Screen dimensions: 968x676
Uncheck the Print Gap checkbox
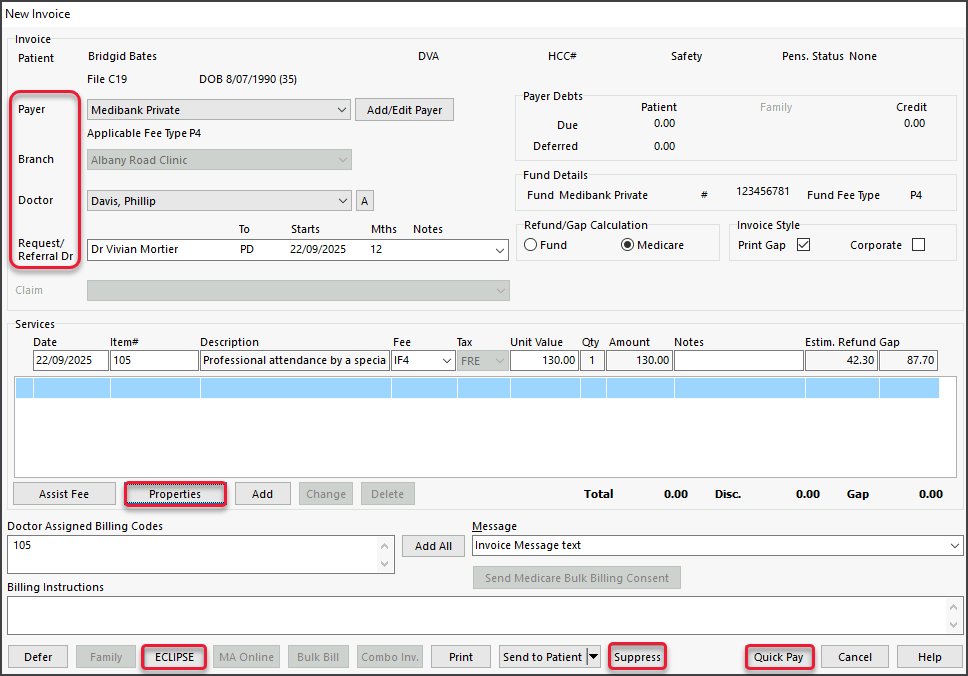point(803,245)
